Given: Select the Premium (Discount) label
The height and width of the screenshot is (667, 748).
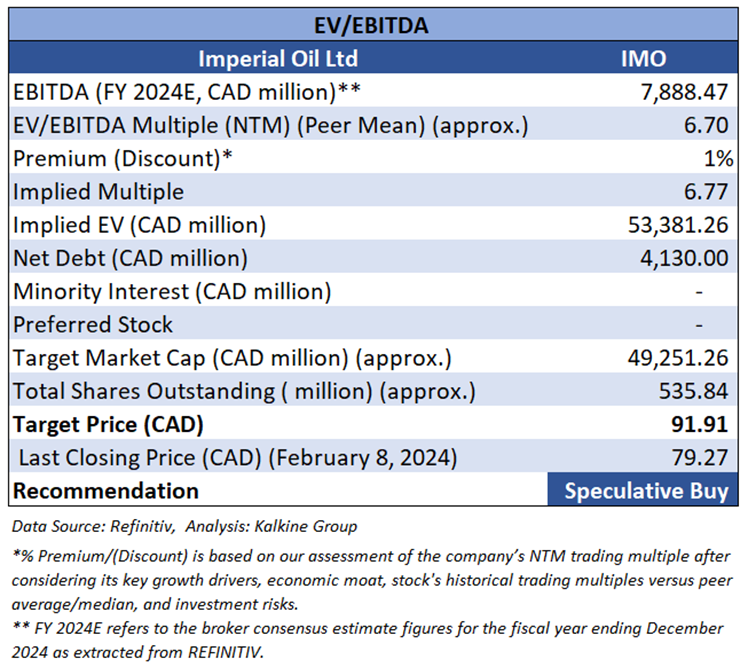Looking at the screenshot, I should (x=123, y=158).
